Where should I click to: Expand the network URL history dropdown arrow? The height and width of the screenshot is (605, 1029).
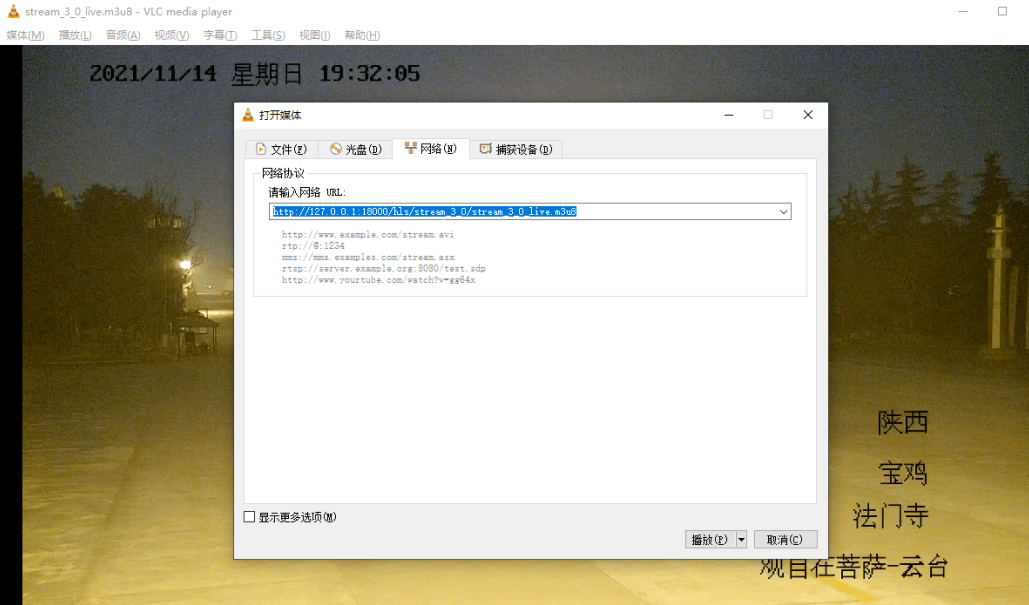[783, 212]
